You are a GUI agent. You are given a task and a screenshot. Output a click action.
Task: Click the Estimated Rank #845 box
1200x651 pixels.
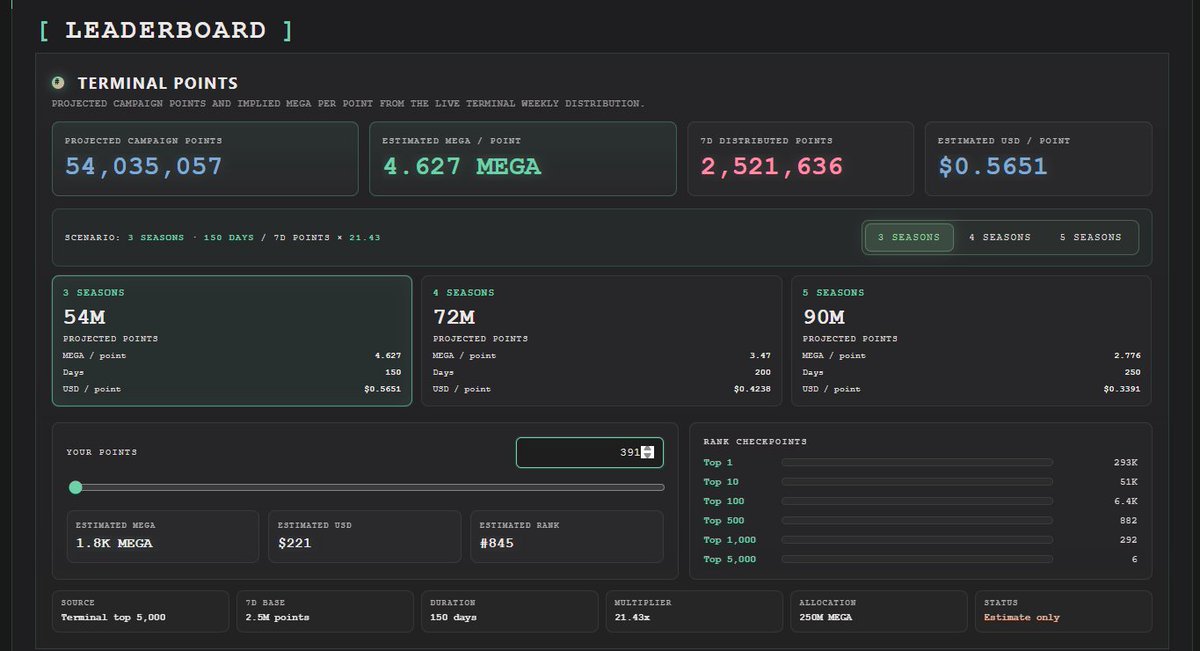pyautogui.click(x=567, y=536)
